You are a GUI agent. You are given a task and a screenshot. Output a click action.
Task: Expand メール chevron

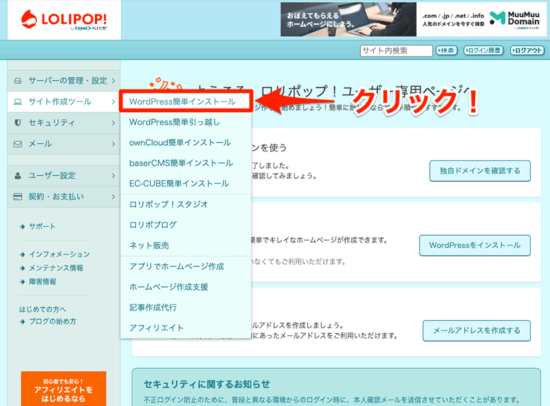[113, 144]
